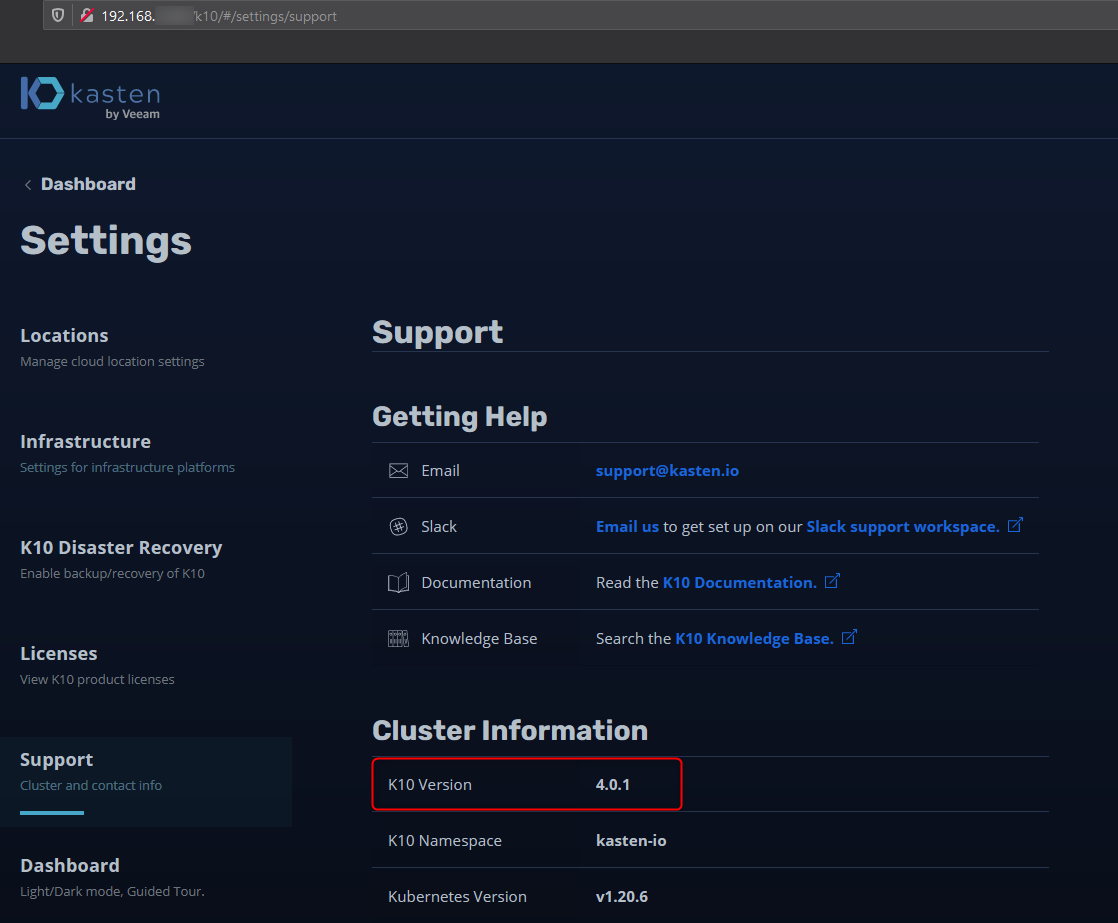Viewport: 1118px width, 923px height.
Task: Select K10 Disaster Recovery in sidebar
Action: click(121, 548)
